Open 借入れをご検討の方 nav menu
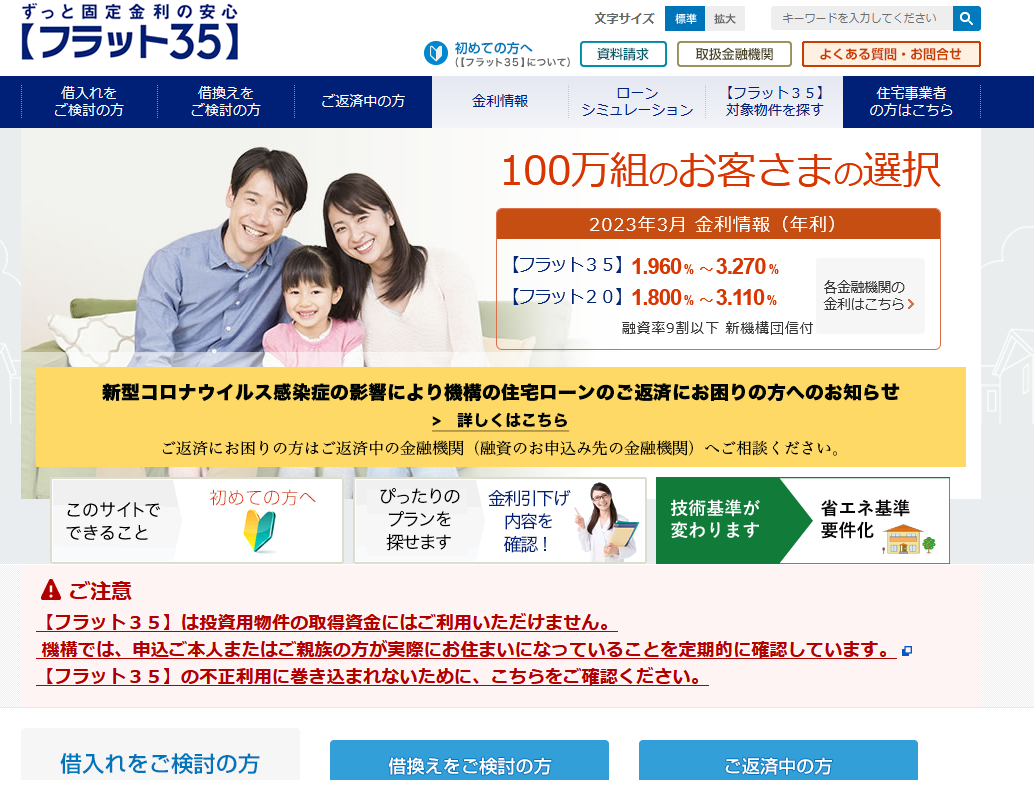This screenshot has height=786, width=1034. tap(89, 102)
